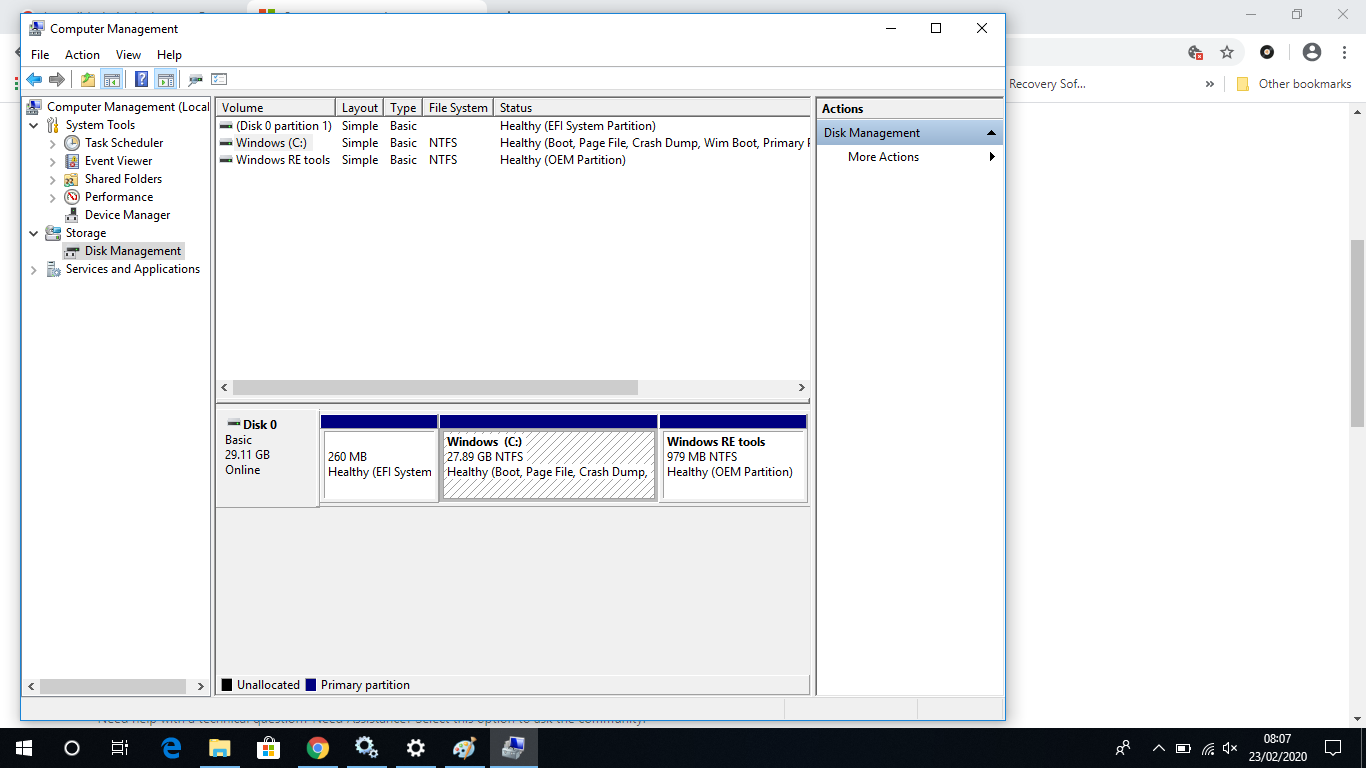
Task: Expand the Task Scheduler node arrow
Action: tap(53, 143)
